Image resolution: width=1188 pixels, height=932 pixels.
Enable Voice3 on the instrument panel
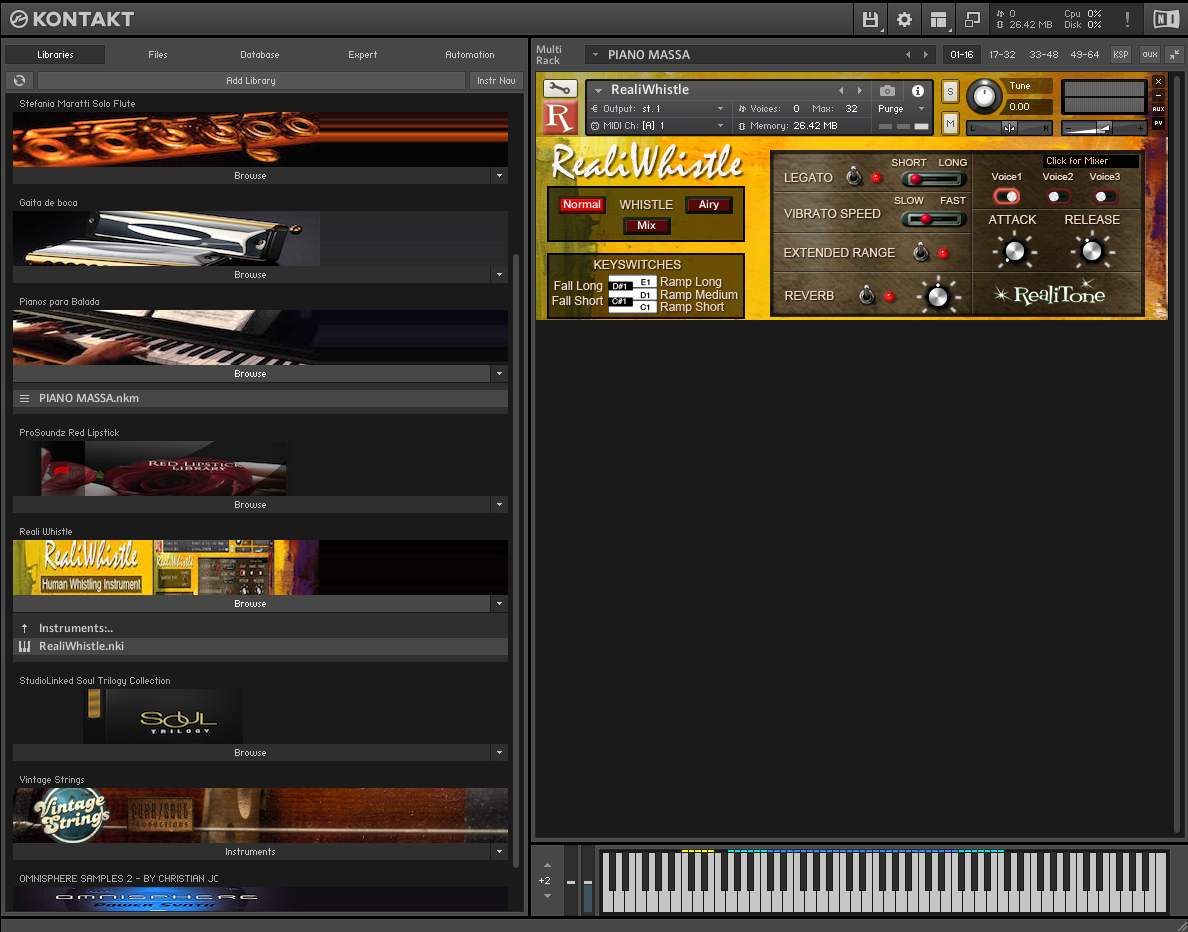coord(1105,196)
